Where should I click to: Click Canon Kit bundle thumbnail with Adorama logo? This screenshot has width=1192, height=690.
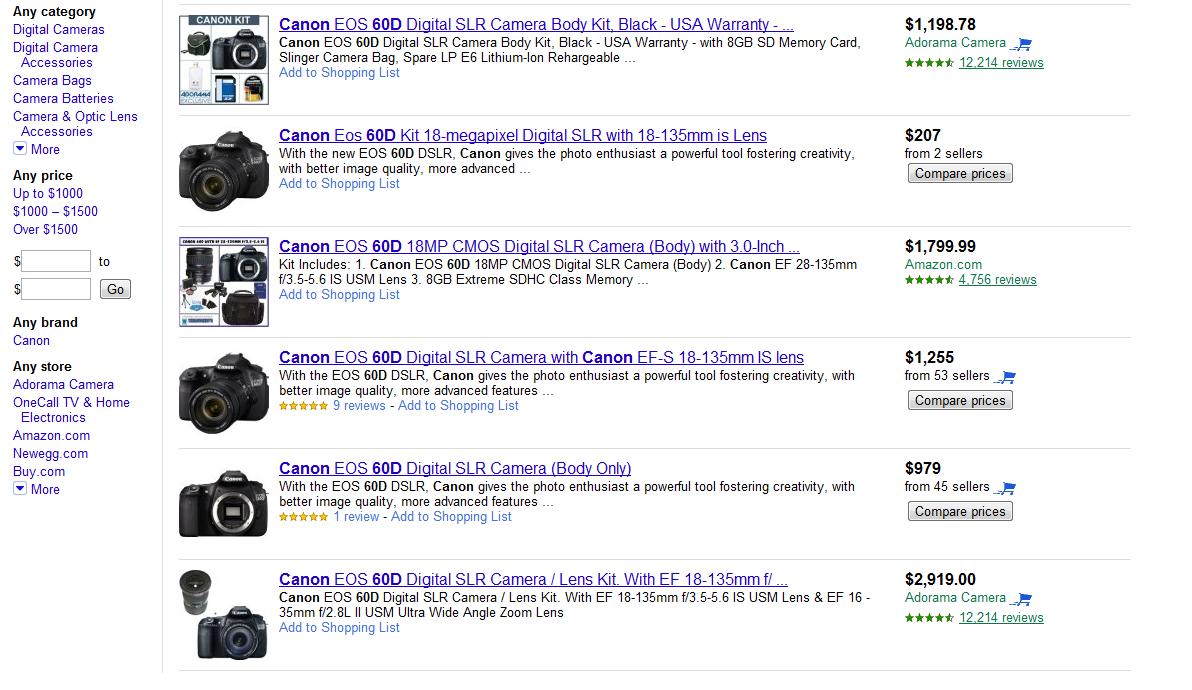(224, 60)
